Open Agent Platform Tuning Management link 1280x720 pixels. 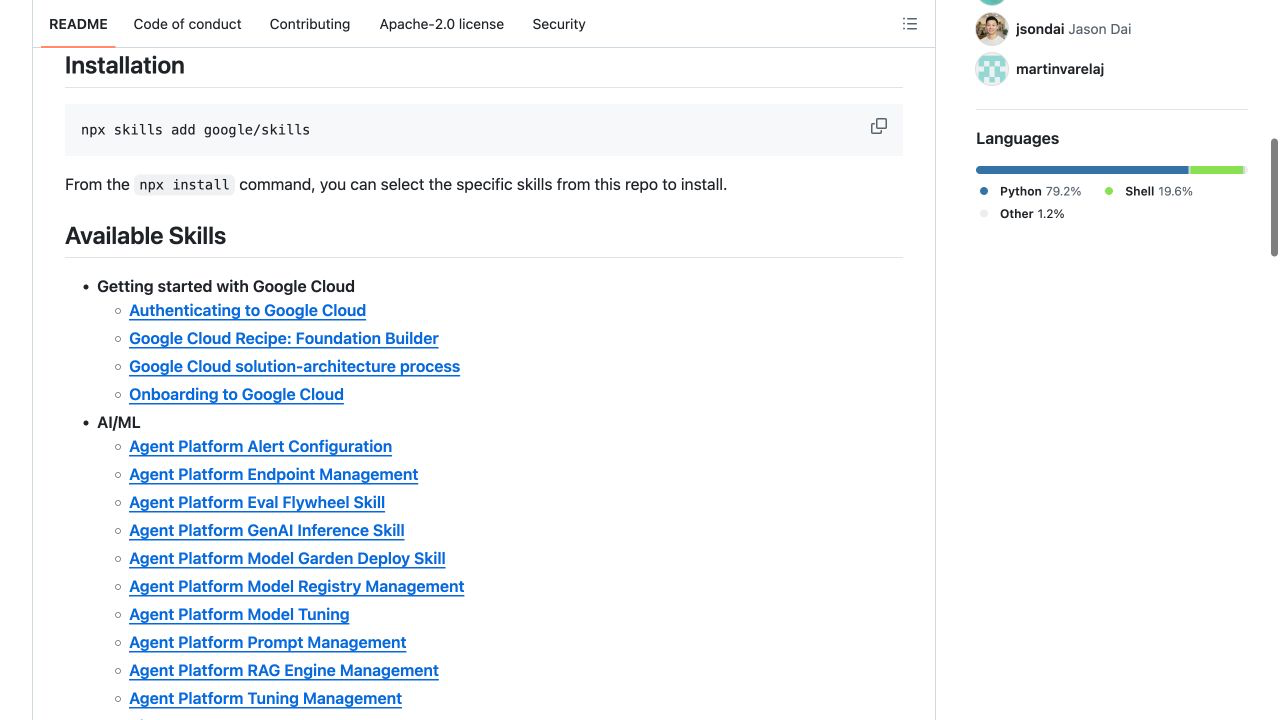[x=265, y=698]
